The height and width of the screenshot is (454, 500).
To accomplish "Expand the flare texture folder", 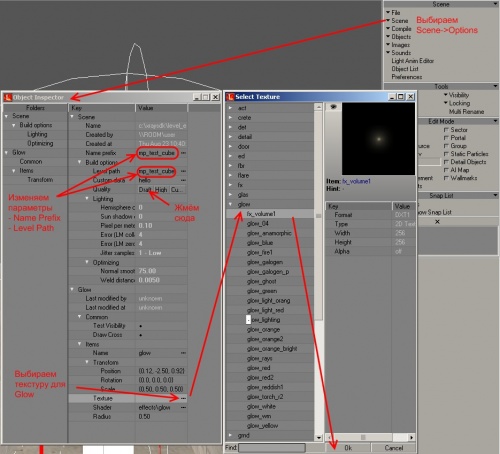I will point(230,175).
